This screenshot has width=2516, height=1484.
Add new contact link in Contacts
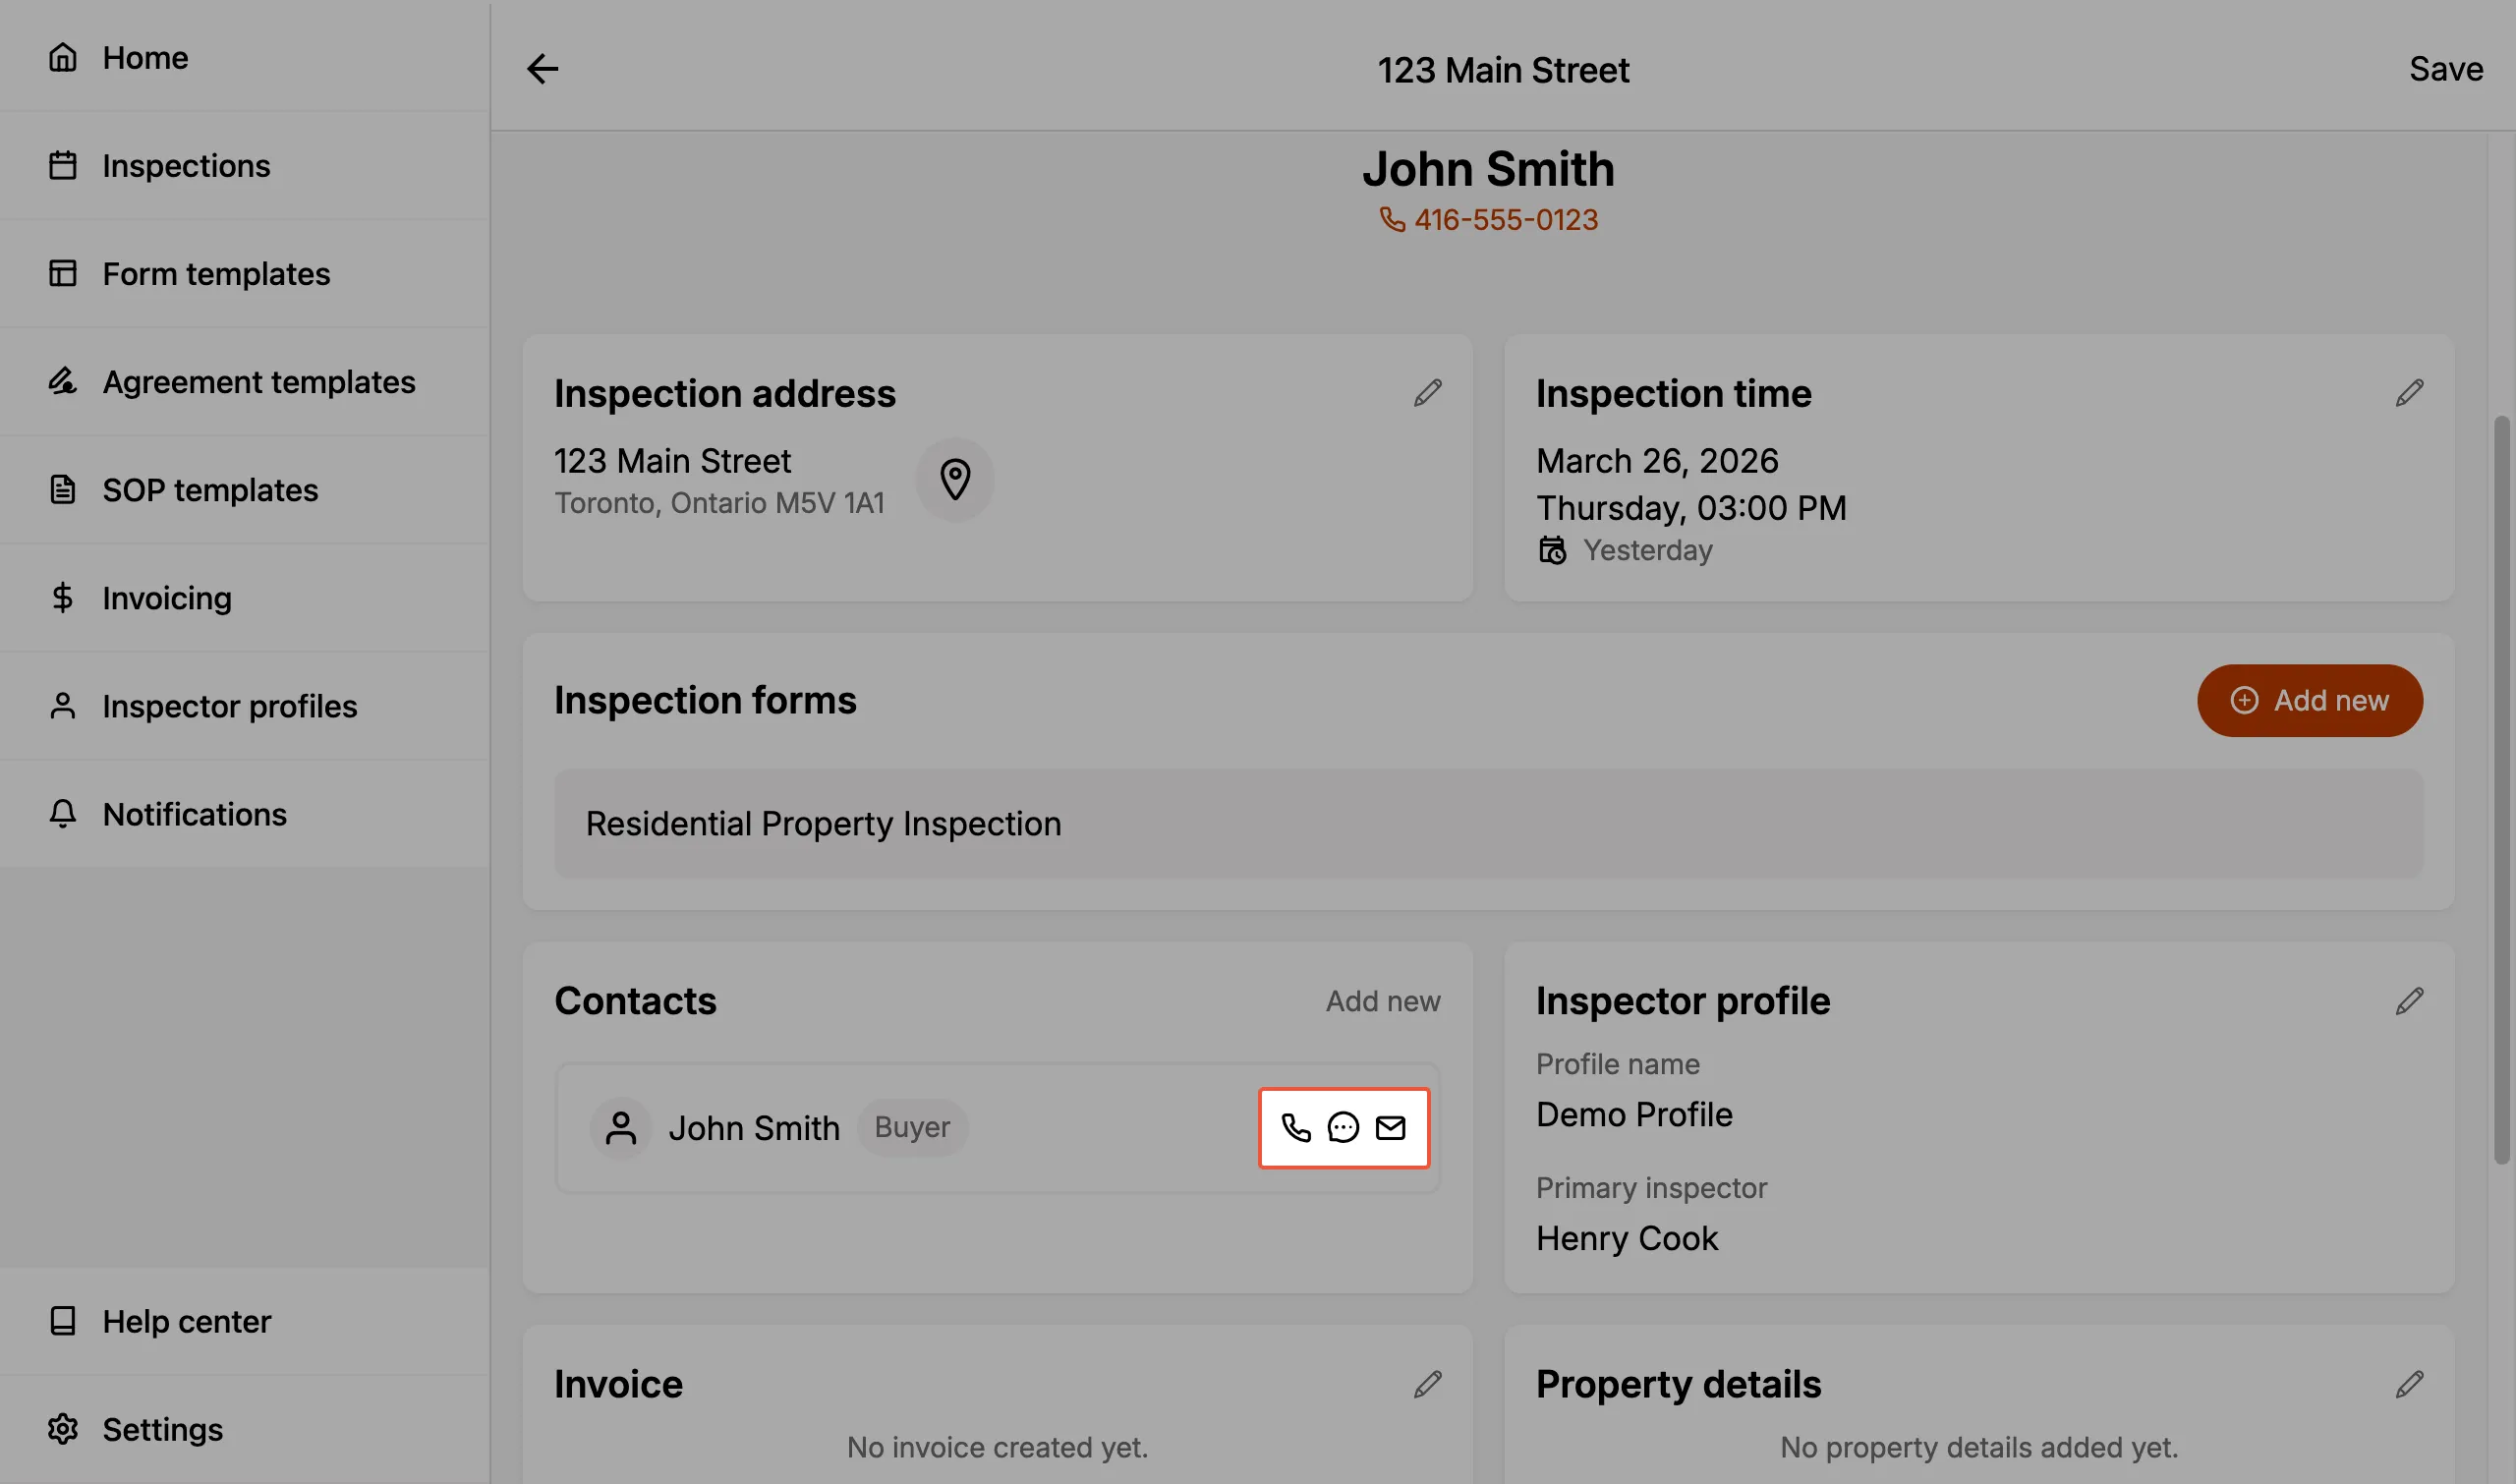click(1383, 1001)
